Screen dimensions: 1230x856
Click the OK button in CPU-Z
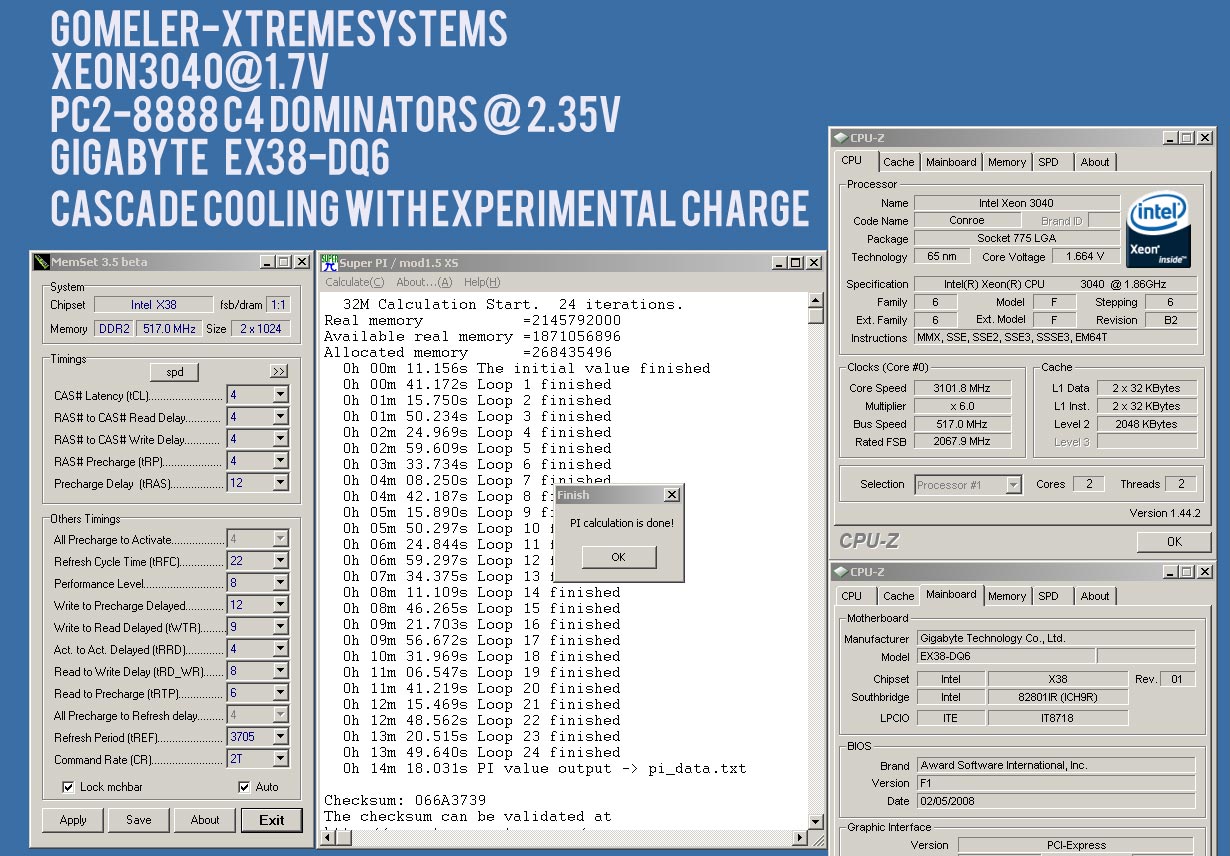1174,542
